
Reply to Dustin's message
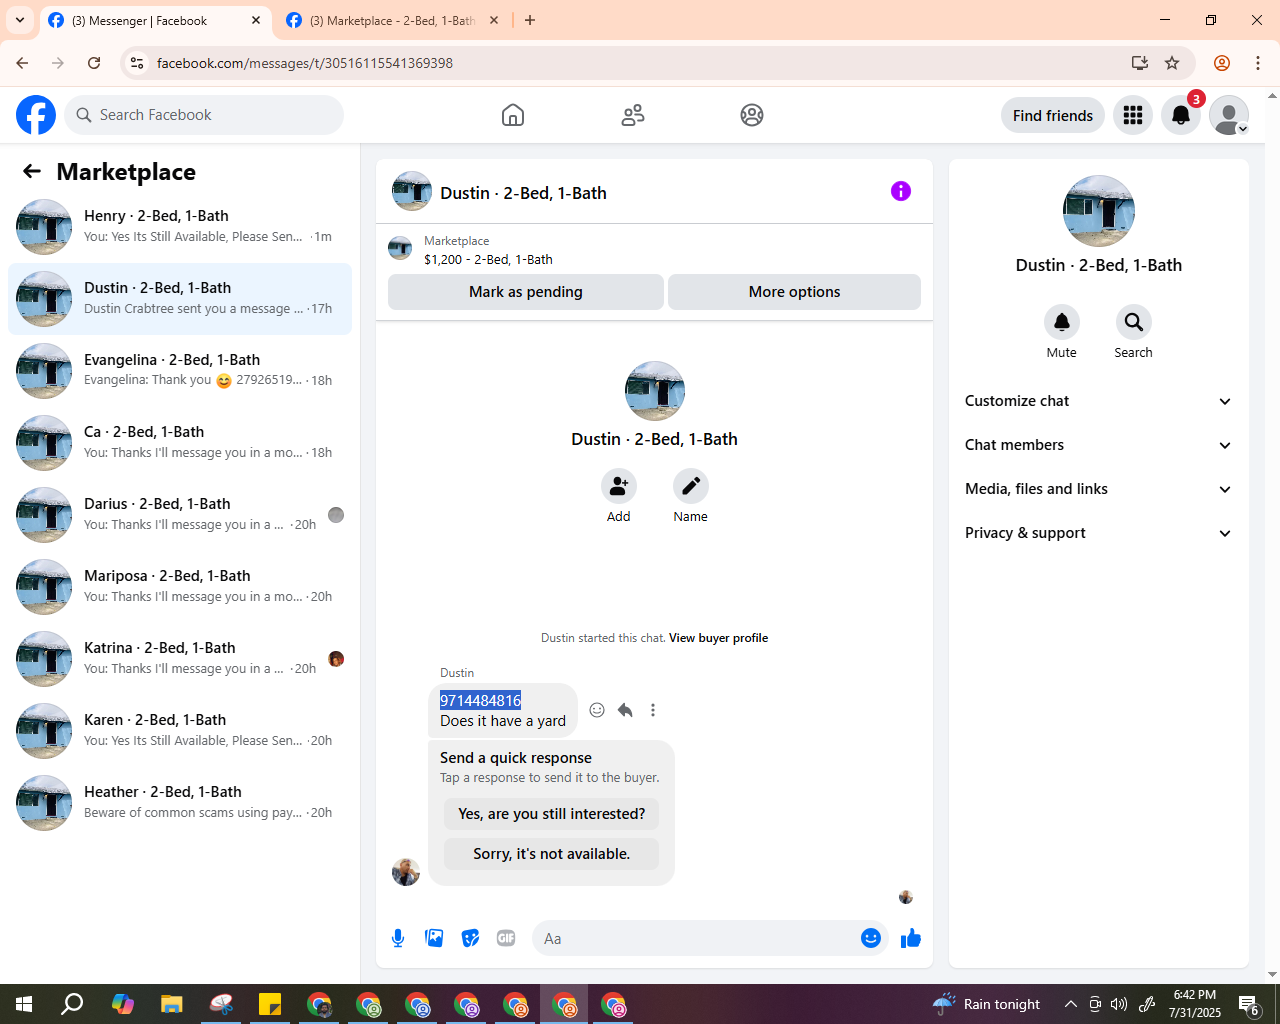click(x=625, y=710)
